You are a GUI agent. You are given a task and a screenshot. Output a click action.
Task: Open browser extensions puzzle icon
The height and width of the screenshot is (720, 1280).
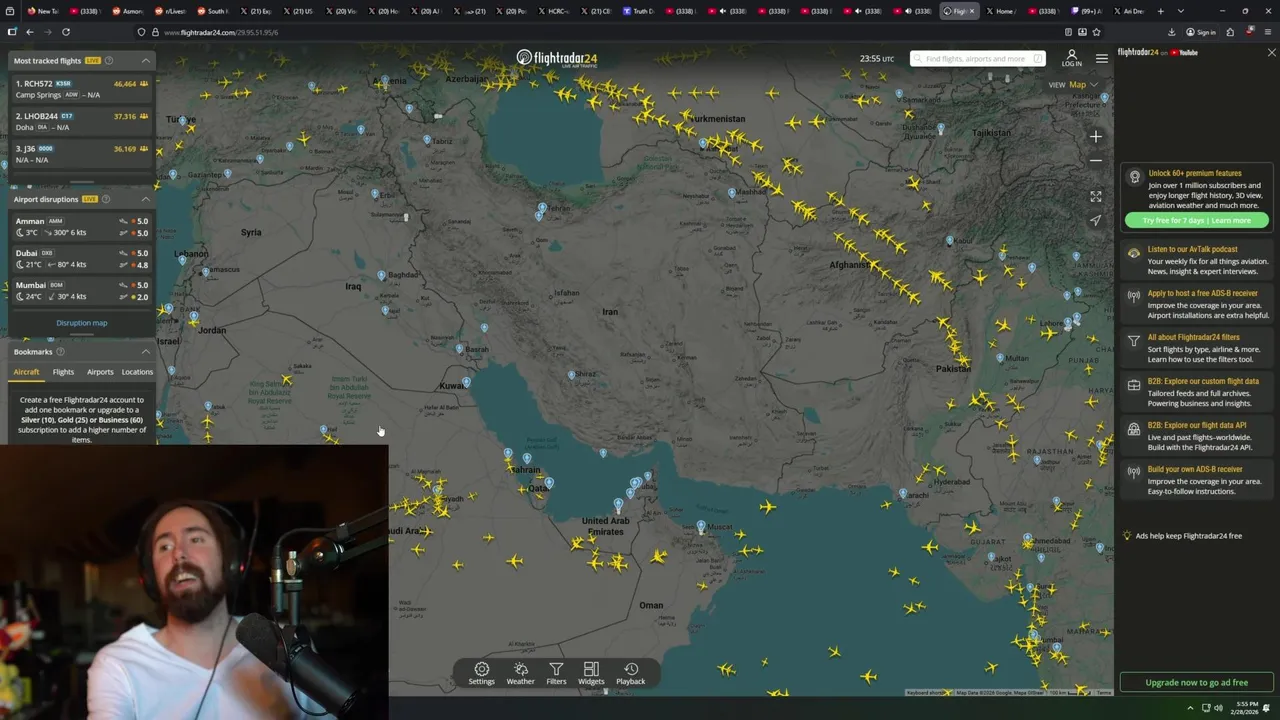click(1230, 32)
